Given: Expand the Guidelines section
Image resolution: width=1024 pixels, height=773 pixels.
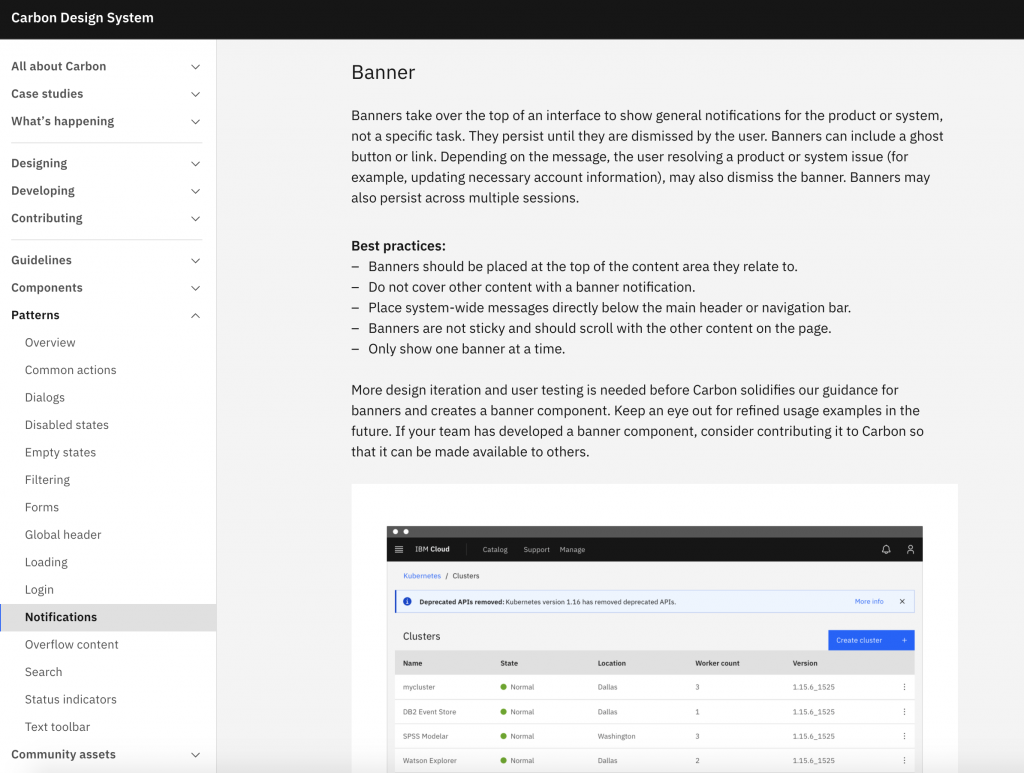Looking at the screenshot, I should point(106,260).
